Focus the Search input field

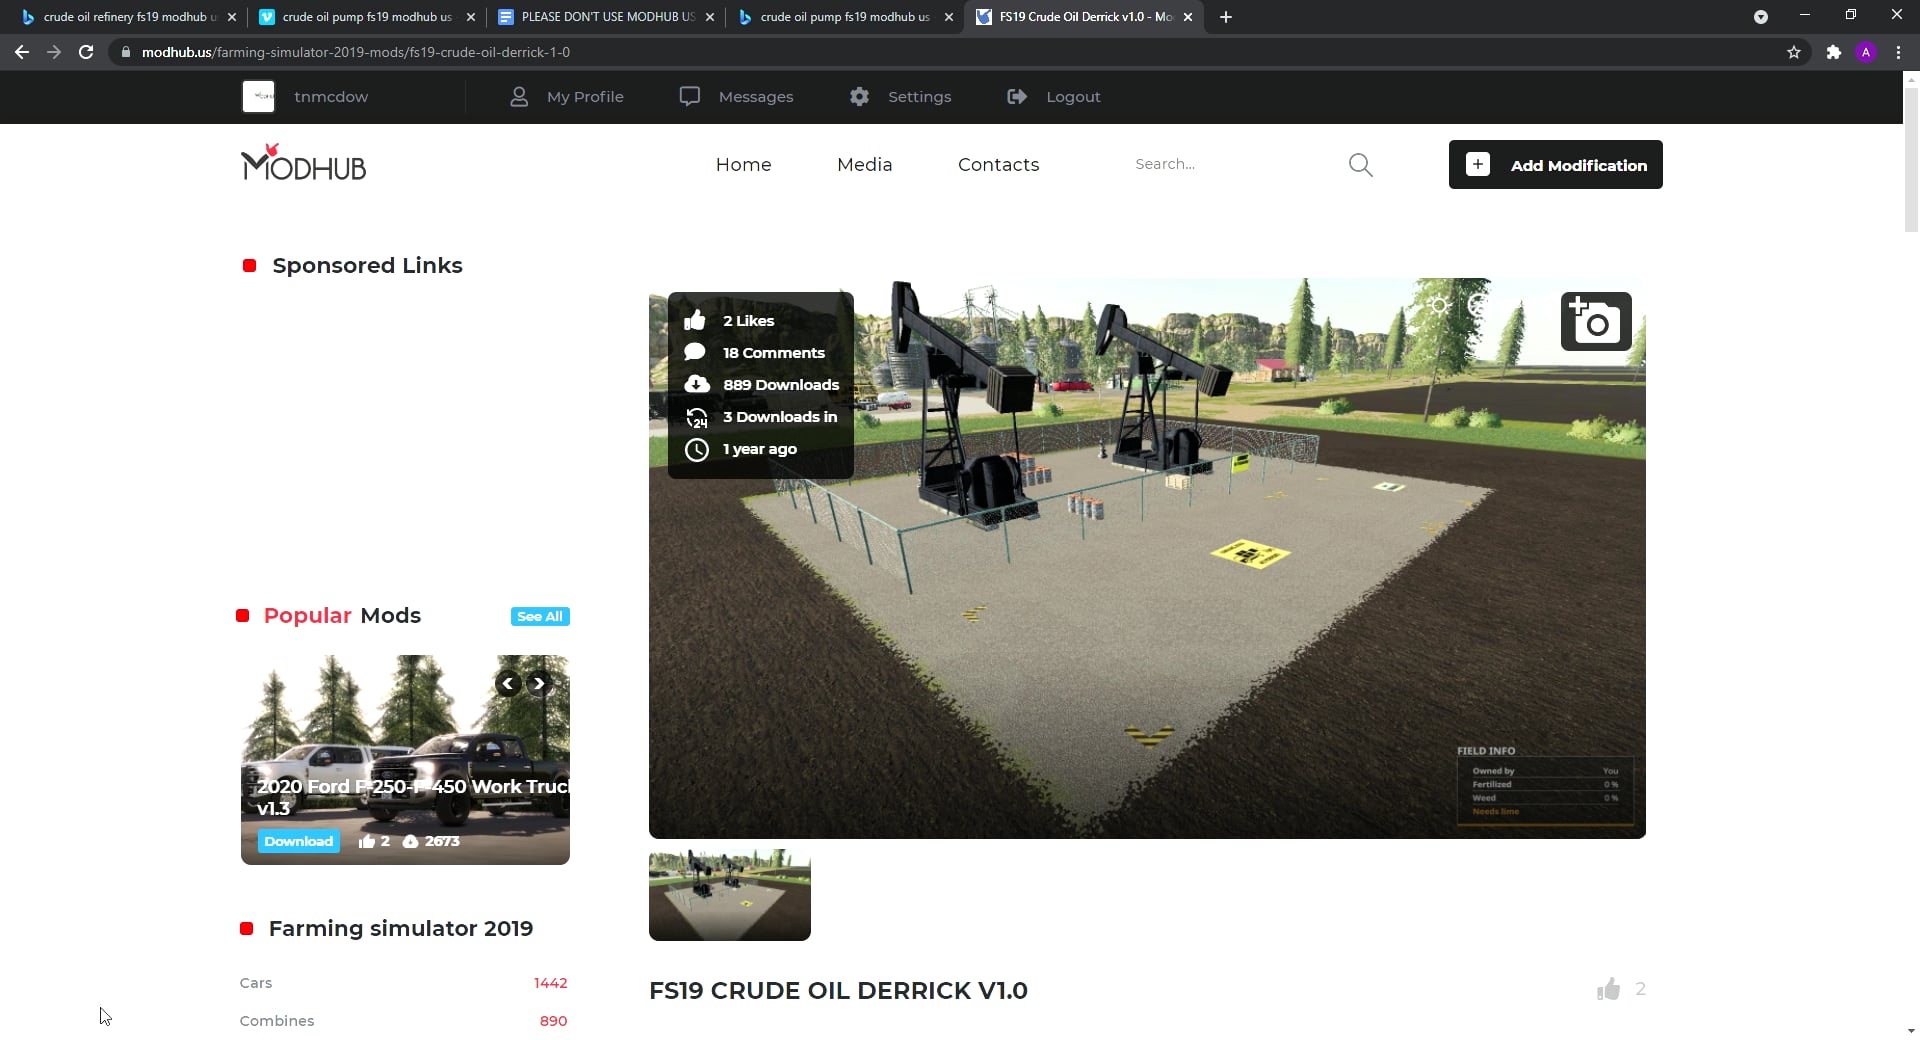[1235, 164]
